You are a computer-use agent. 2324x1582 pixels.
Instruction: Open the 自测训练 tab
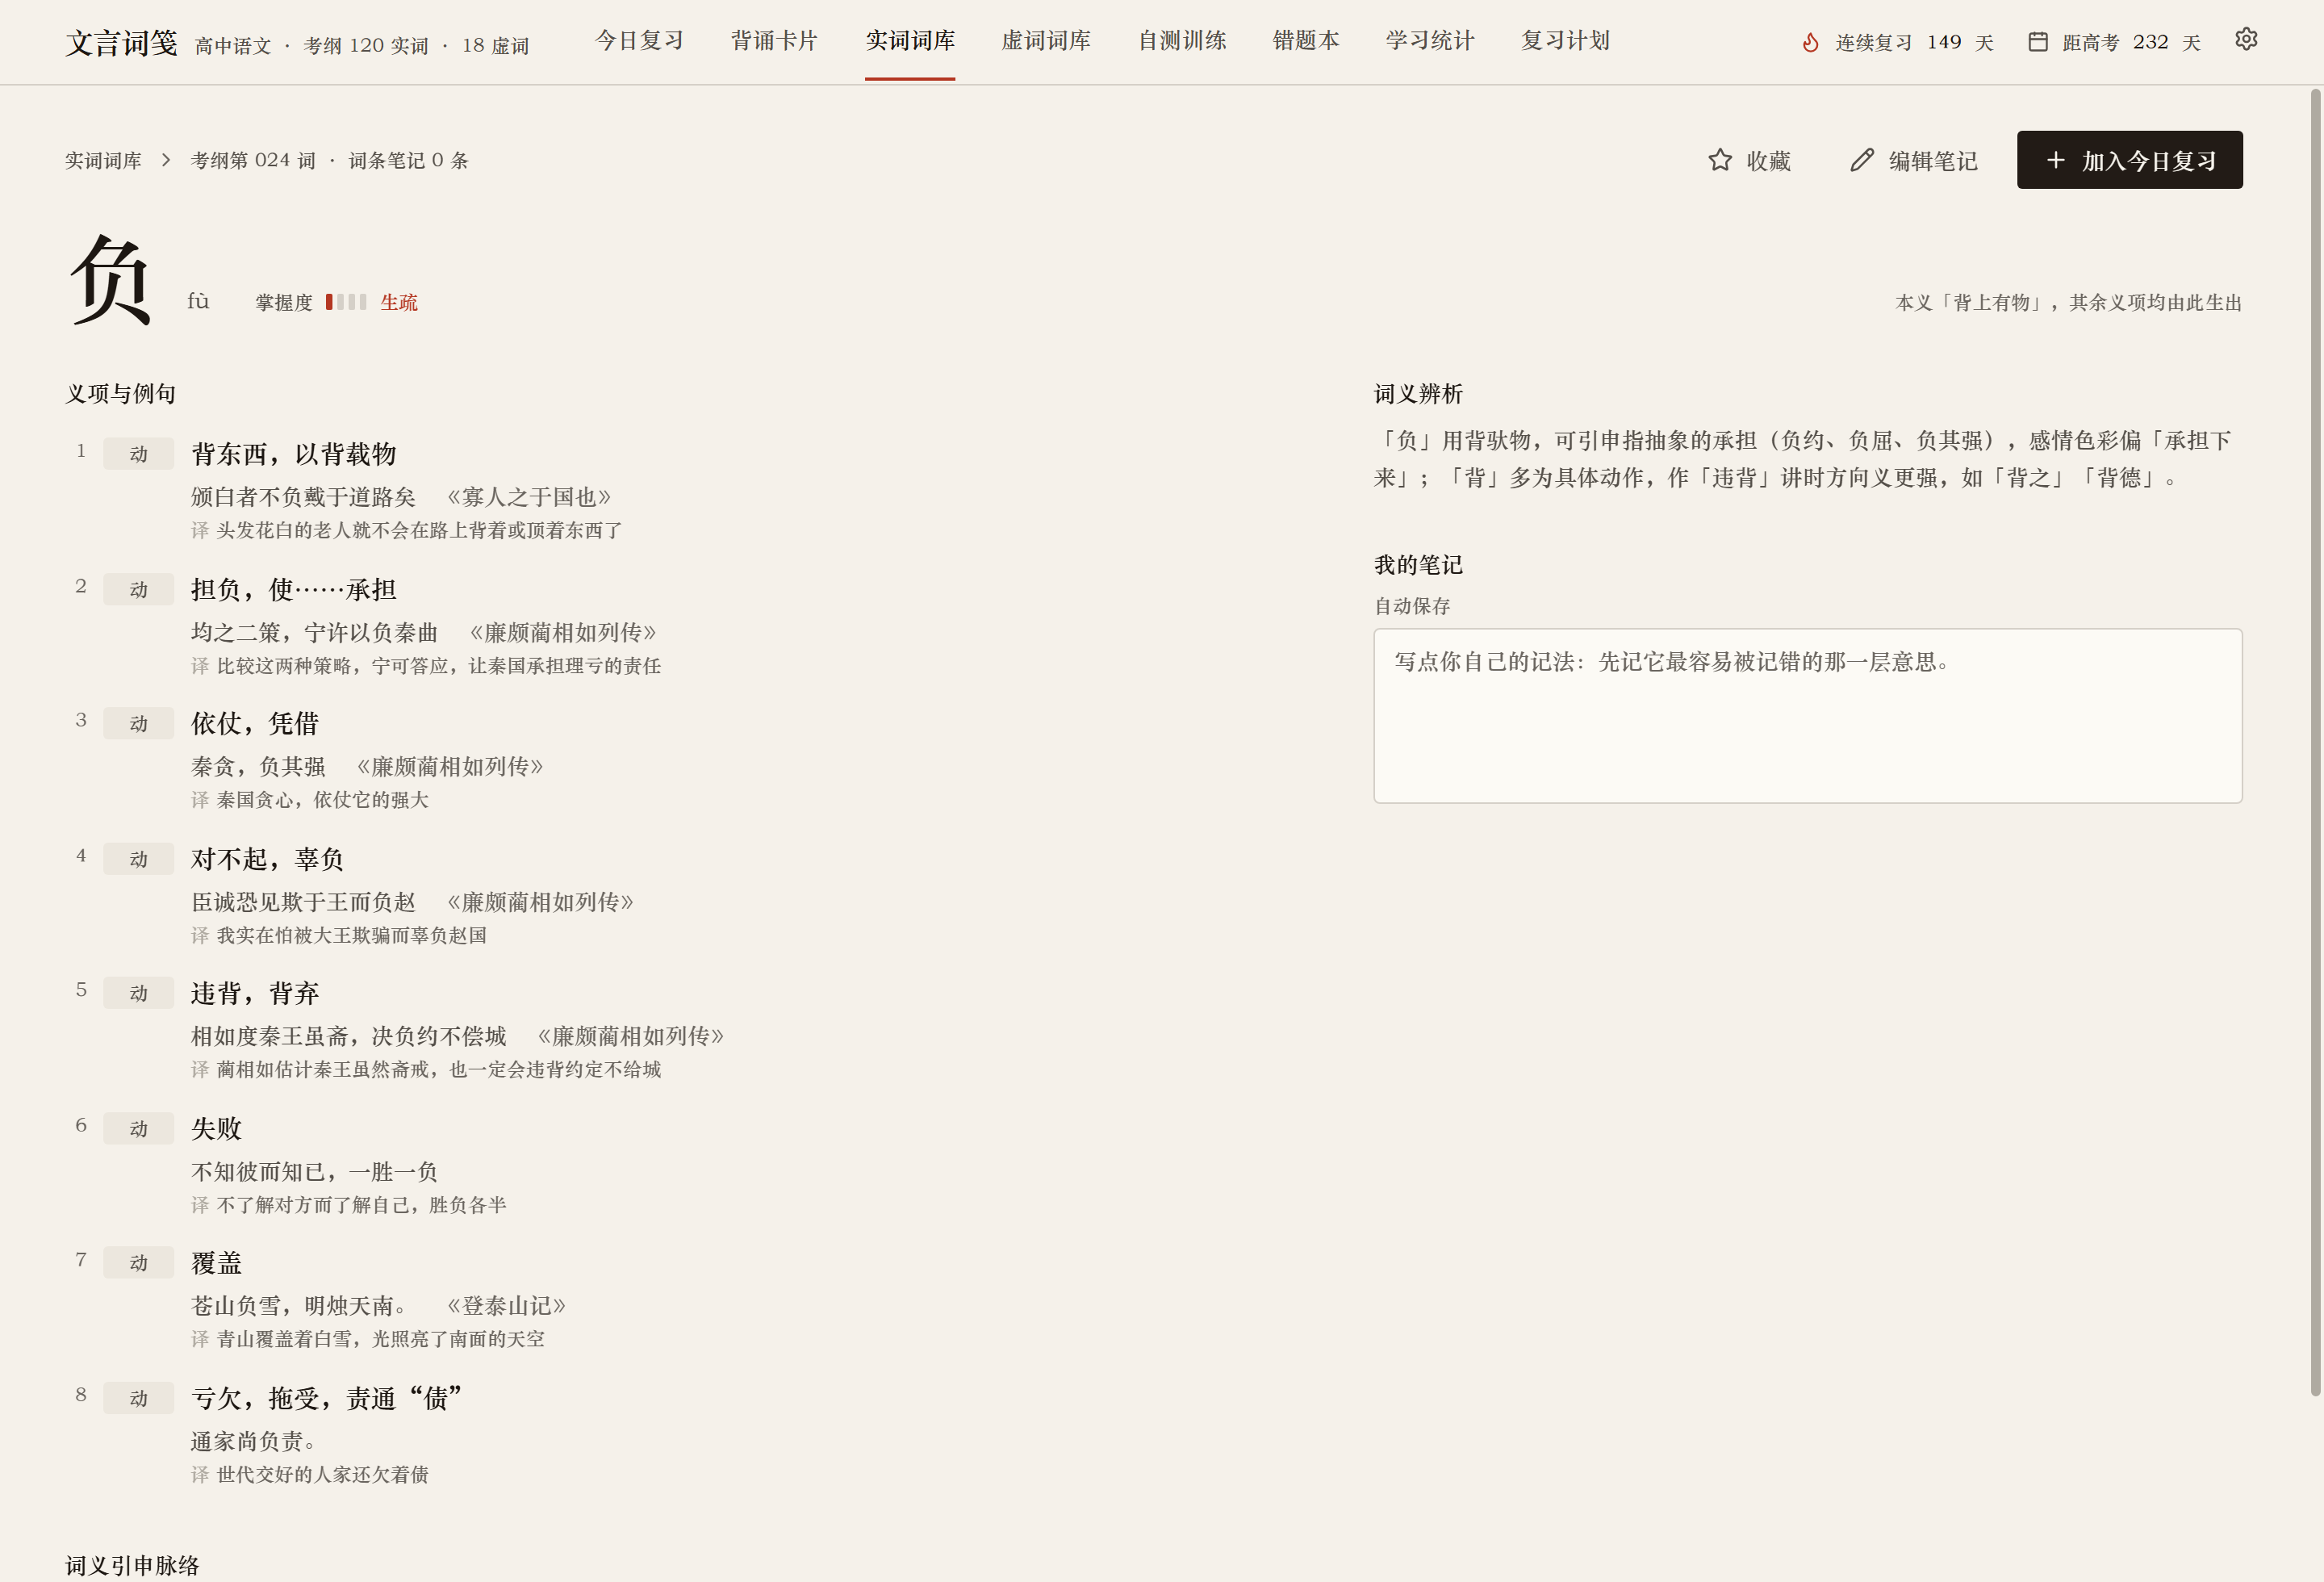(x=1182, y=41)
